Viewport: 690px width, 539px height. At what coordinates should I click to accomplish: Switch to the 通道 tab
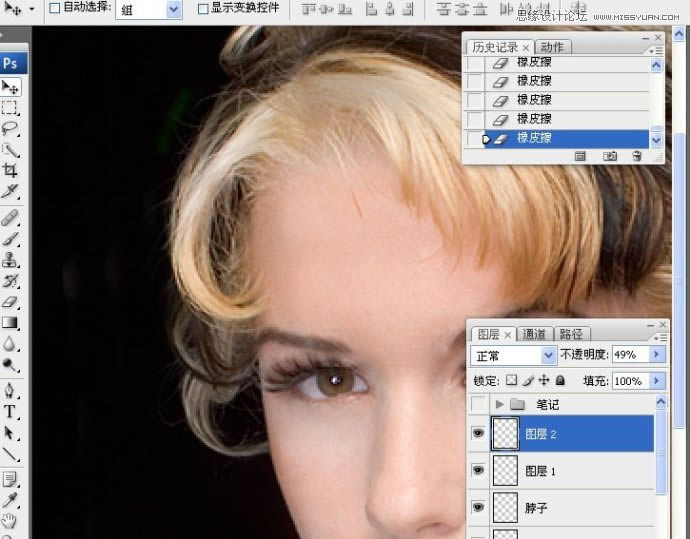click(534, 334)
